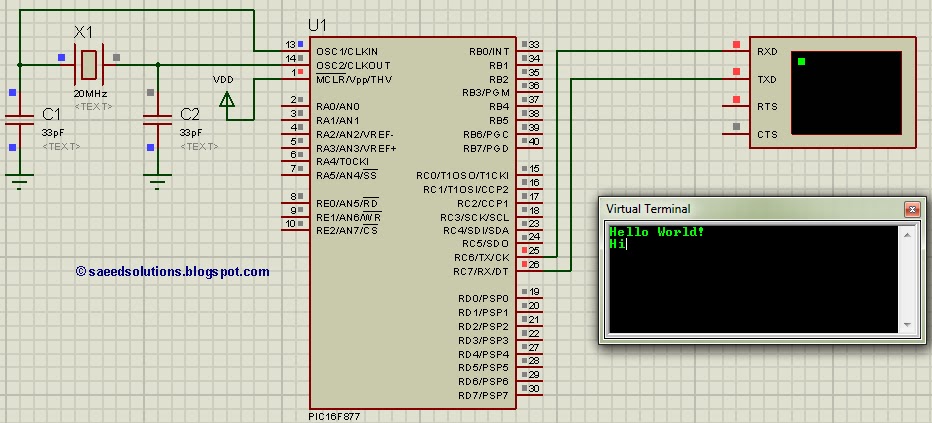Click inside the Virtual Terminal text area
Image resolution: width=932 pixels, height=423 pixels.
pyautogui.click(x=753, y=279)
